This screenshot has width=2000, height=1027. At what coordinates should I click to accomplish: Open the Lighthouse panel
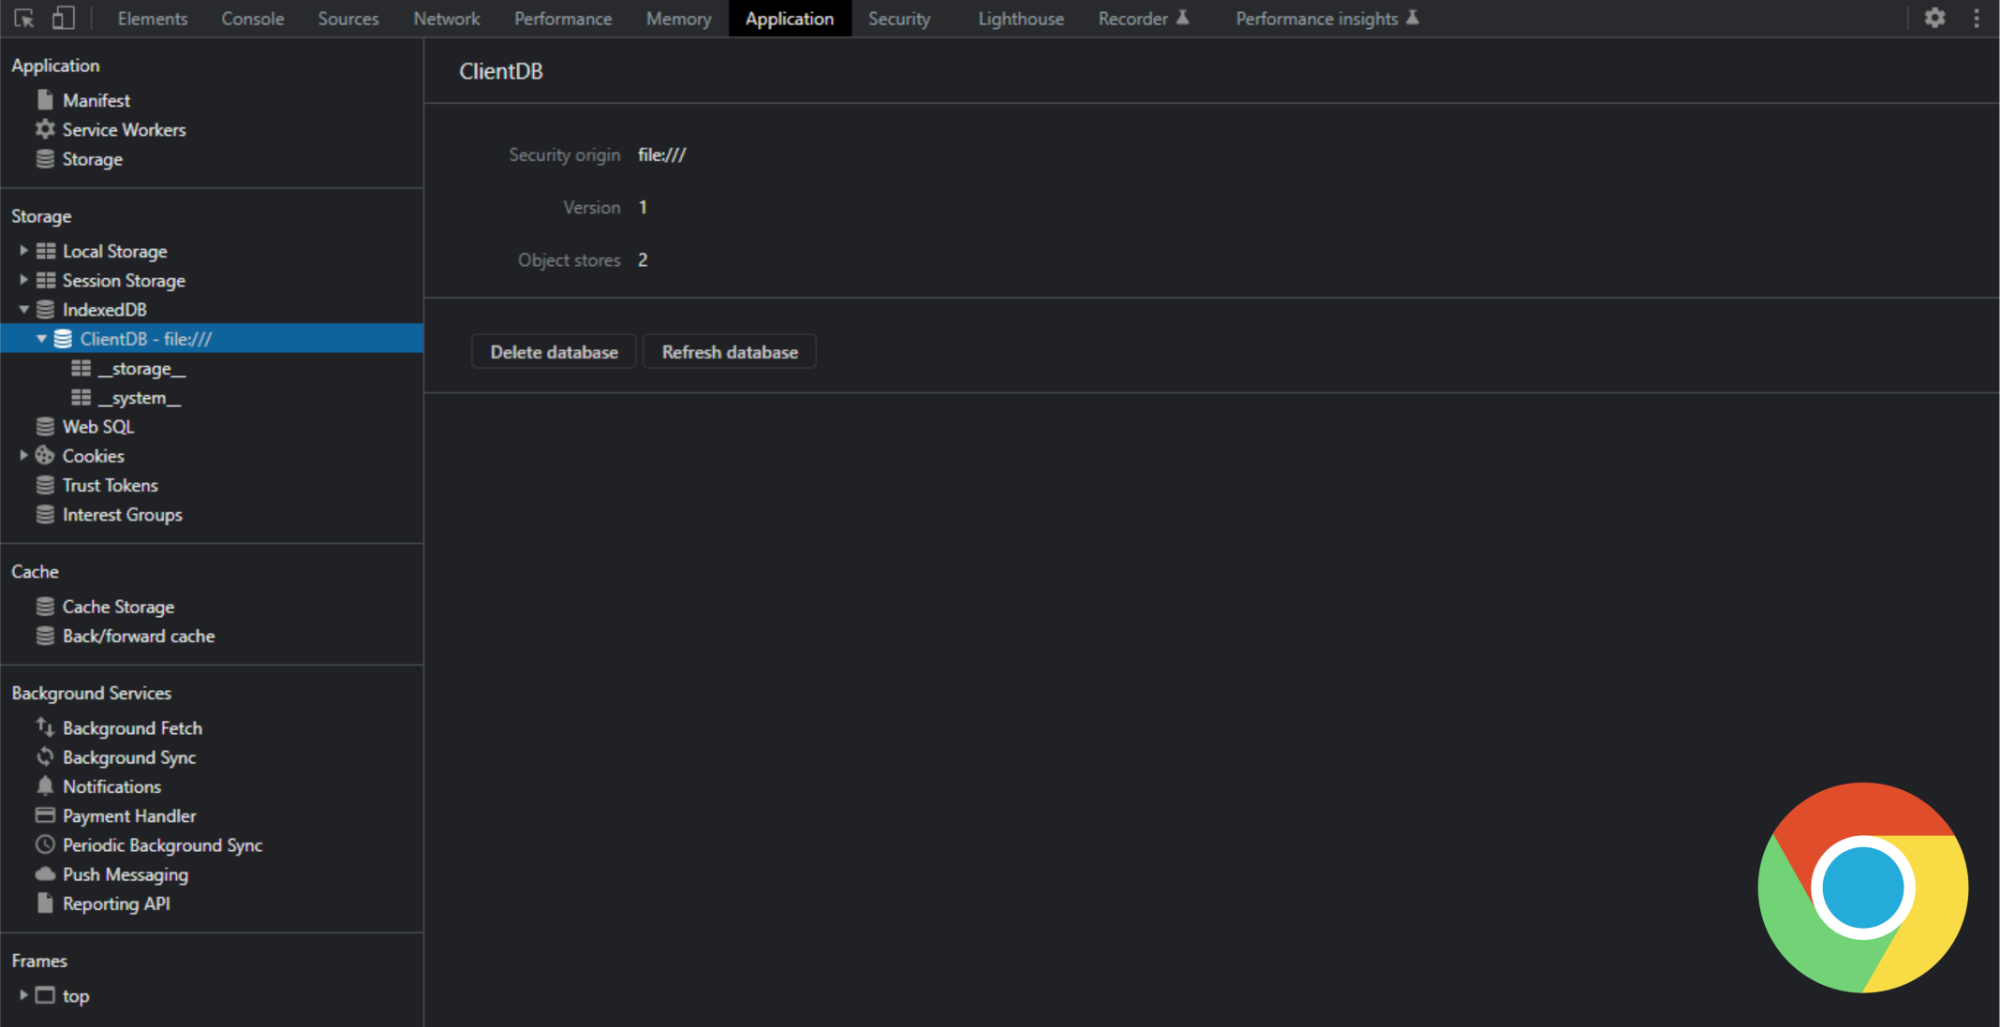coord(1020,18)
